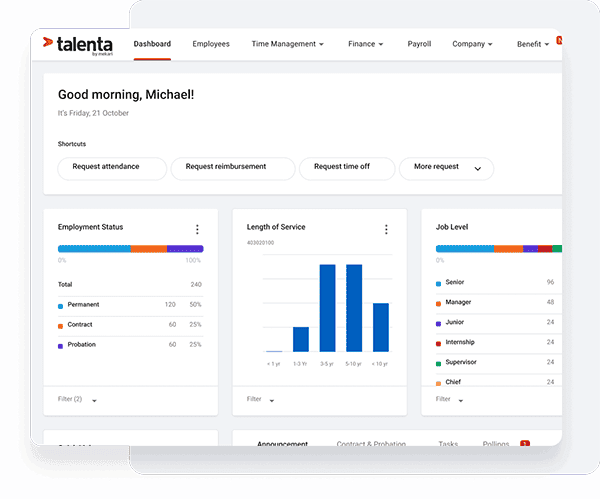The image size is (600, 500).
Task: Click the date text Friday, 21 October
Action: [99, 113]
